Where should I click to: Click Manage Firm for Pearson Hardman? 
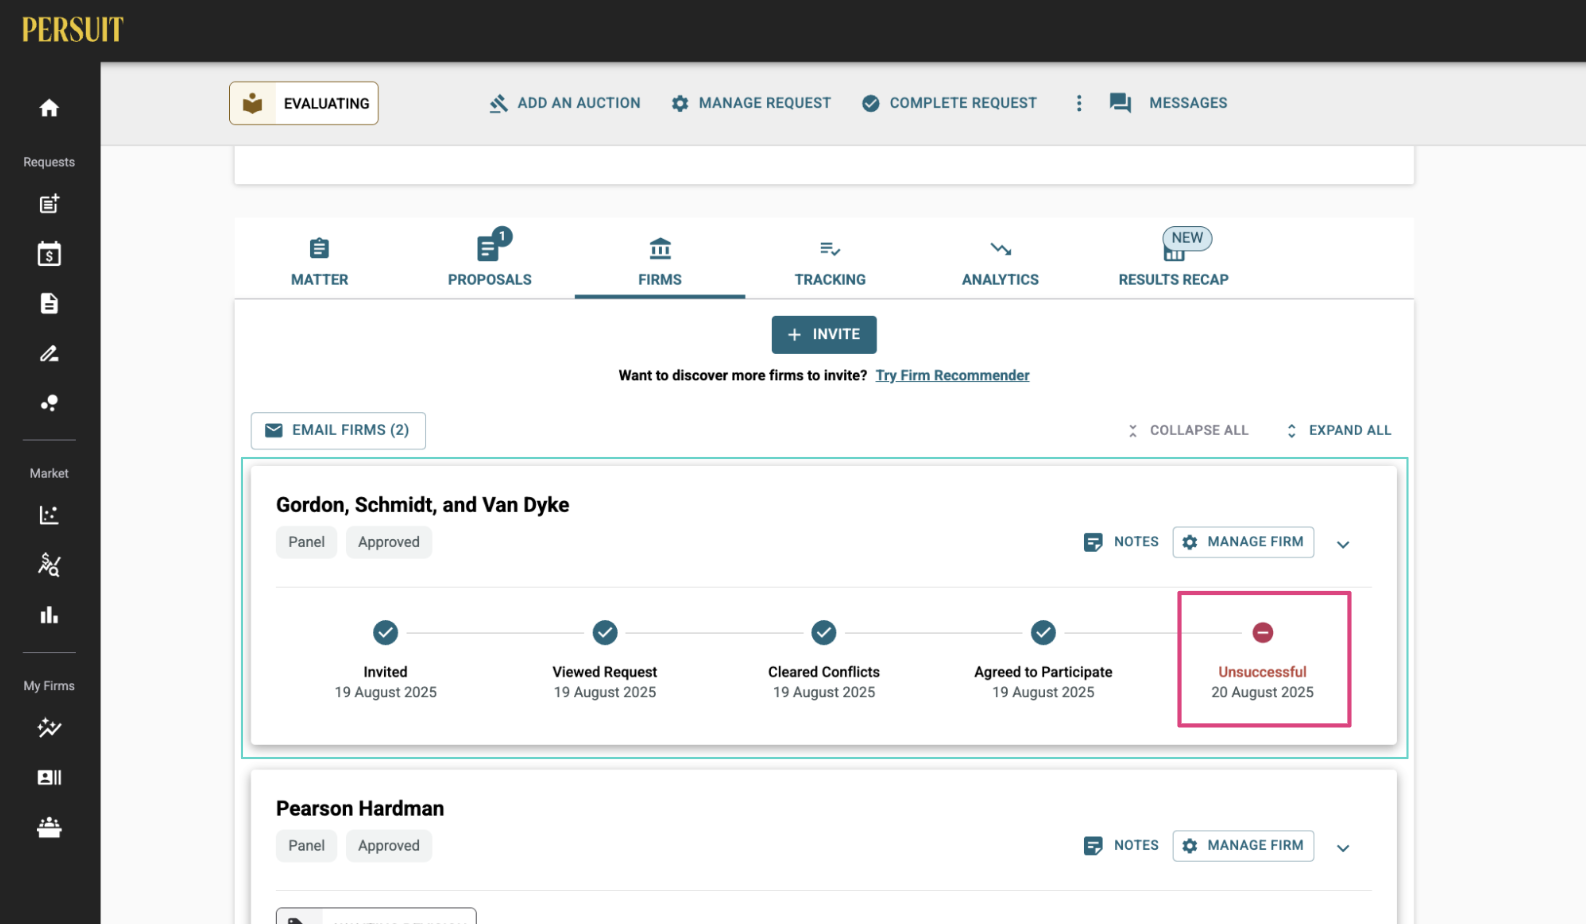point(1243,846)
